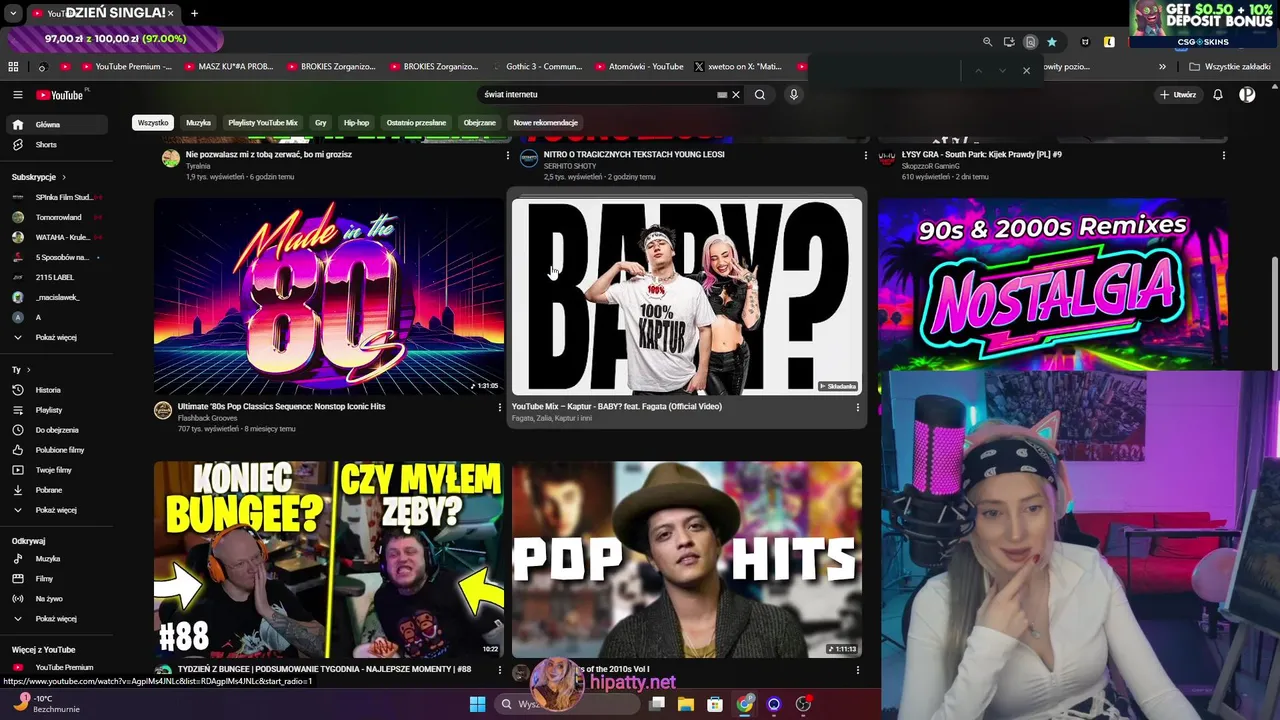
Task: Select the Hip-hop filter chip
Action: (356, 123)
